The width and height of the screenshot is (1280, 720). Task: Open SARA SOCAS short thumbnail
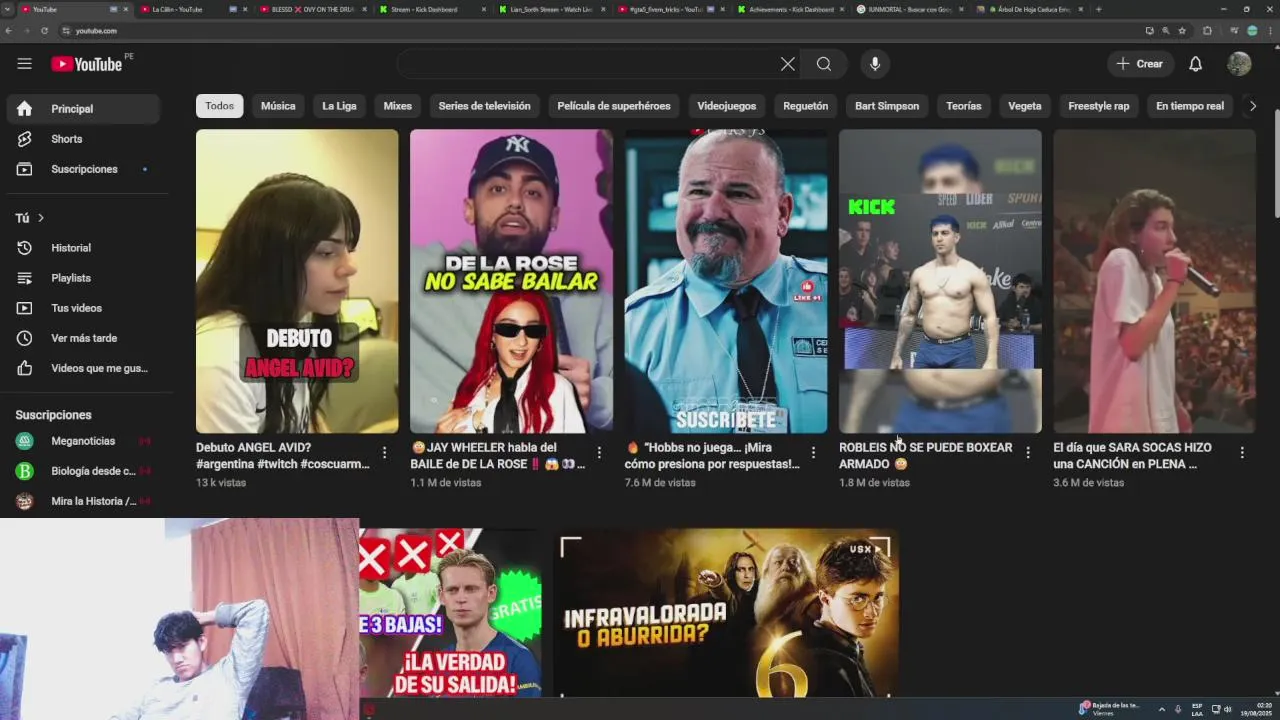(x=1154, y=281)
